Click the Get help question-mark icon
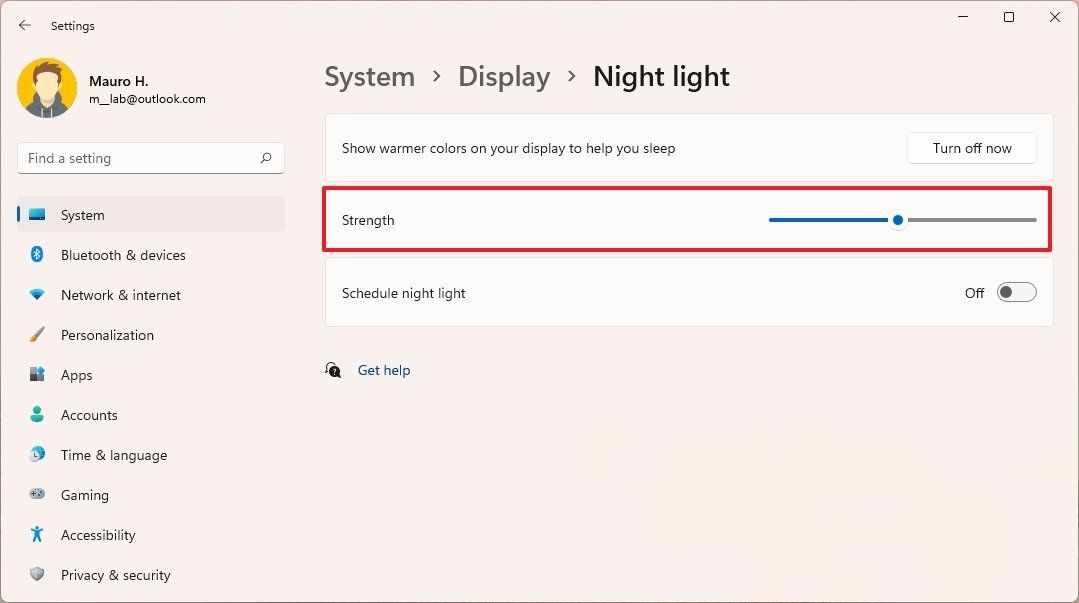1079x603 pixels. coord(333,370)
